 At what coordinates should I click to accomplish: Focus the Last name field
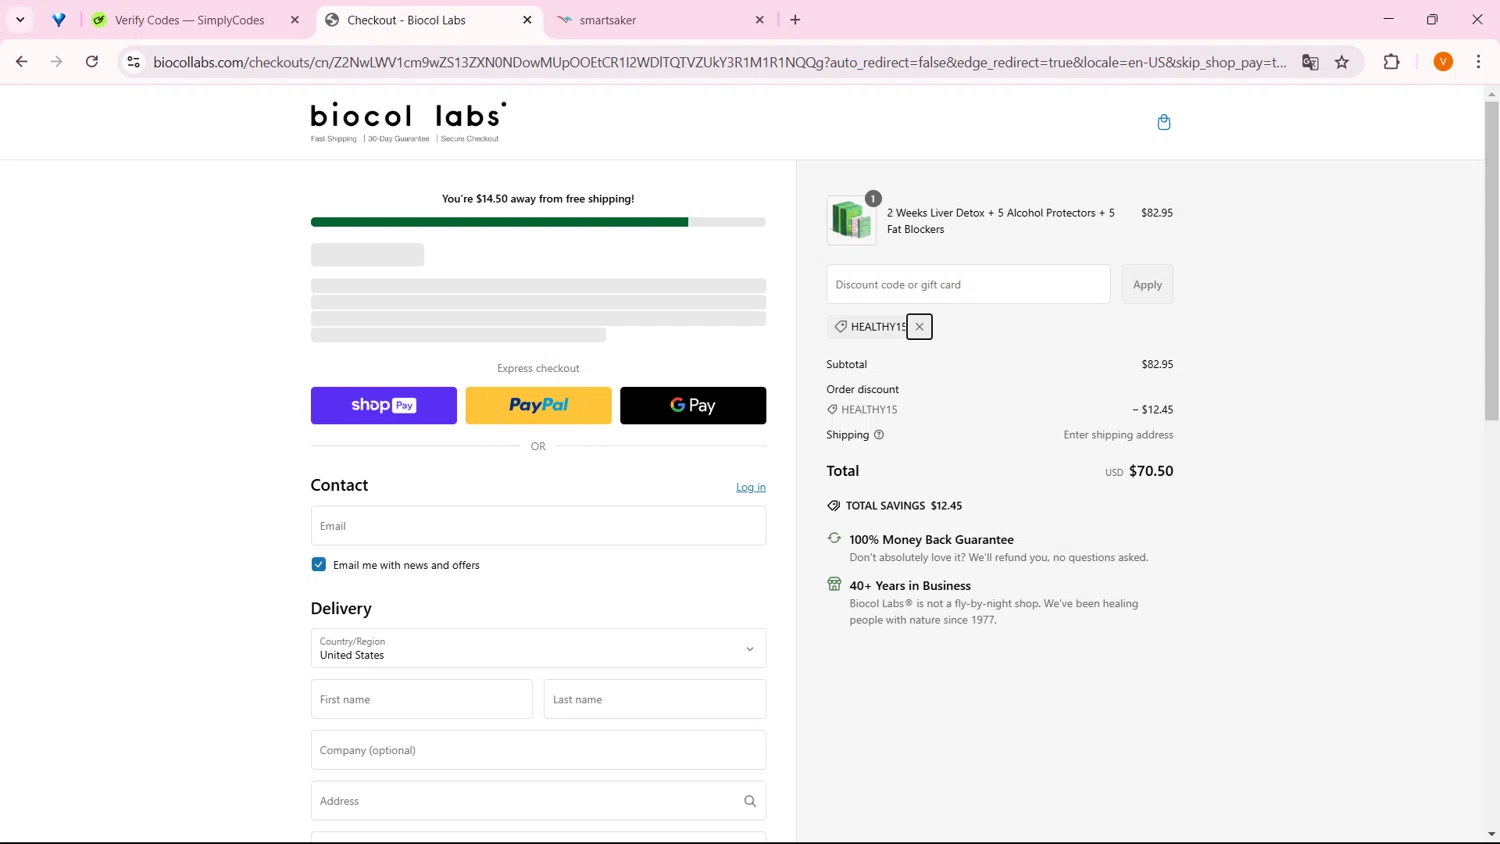click(654, 699)
